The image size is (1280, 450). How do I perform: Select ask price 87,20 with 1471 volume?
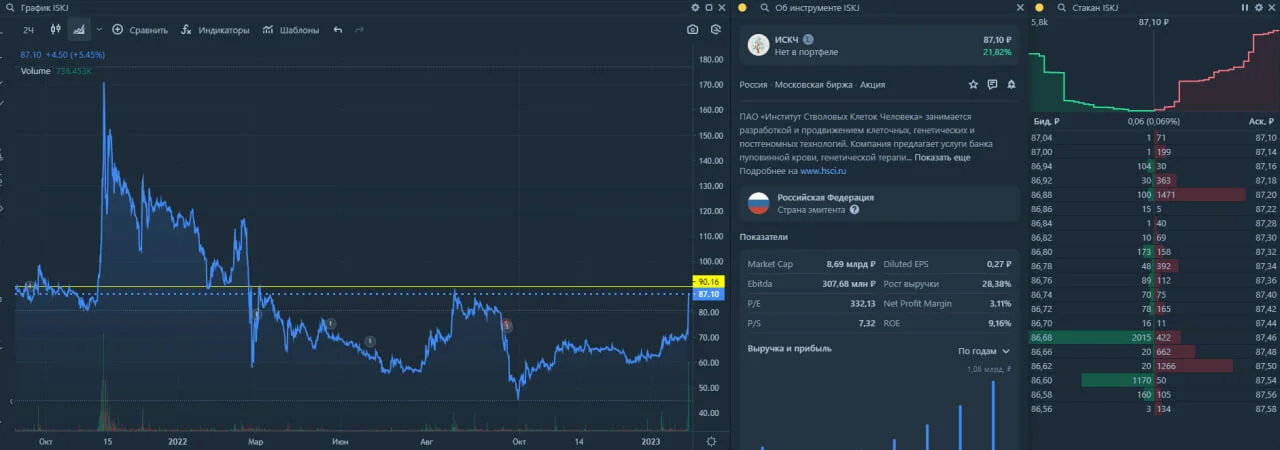1216,194
